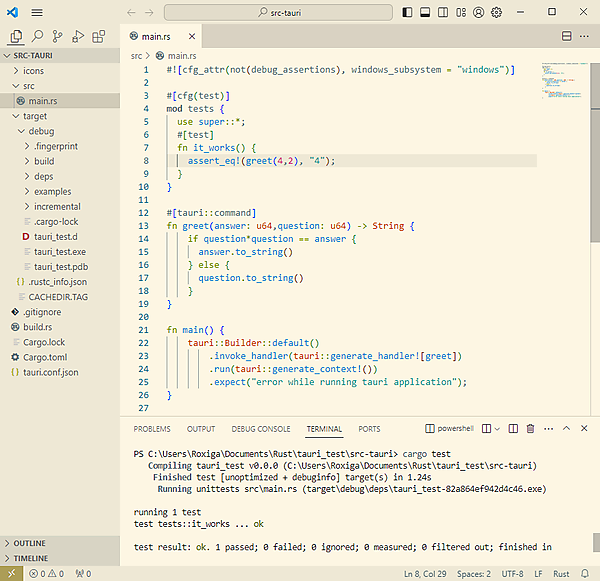Toggle the bottom panel visibility
Screen dimensions: 600x581
coord(424,13)
